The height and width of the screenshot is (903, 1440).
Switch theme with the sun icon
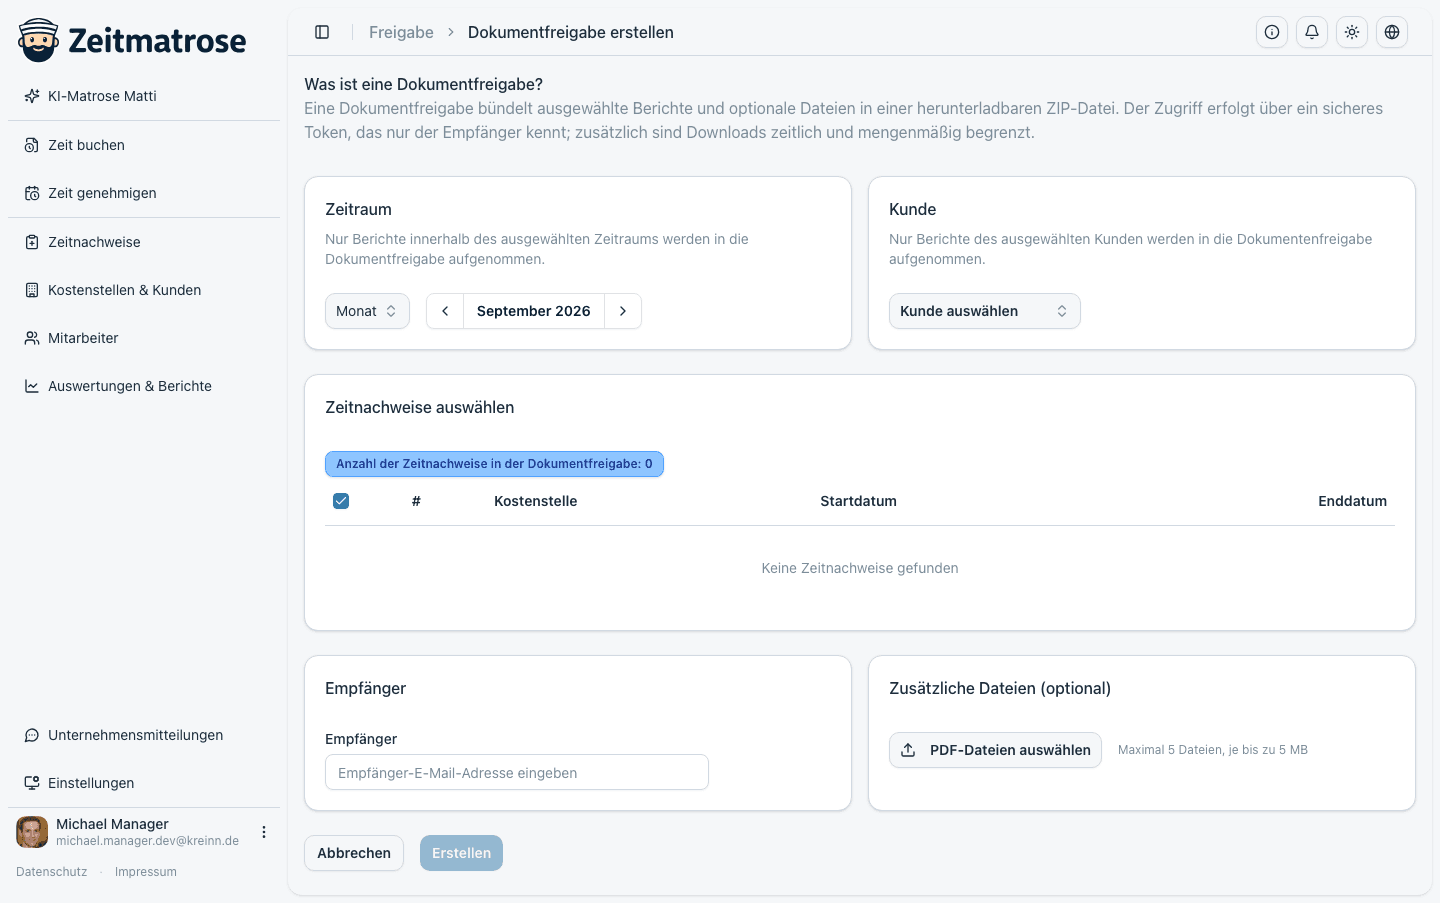[x=1352, y=32]
